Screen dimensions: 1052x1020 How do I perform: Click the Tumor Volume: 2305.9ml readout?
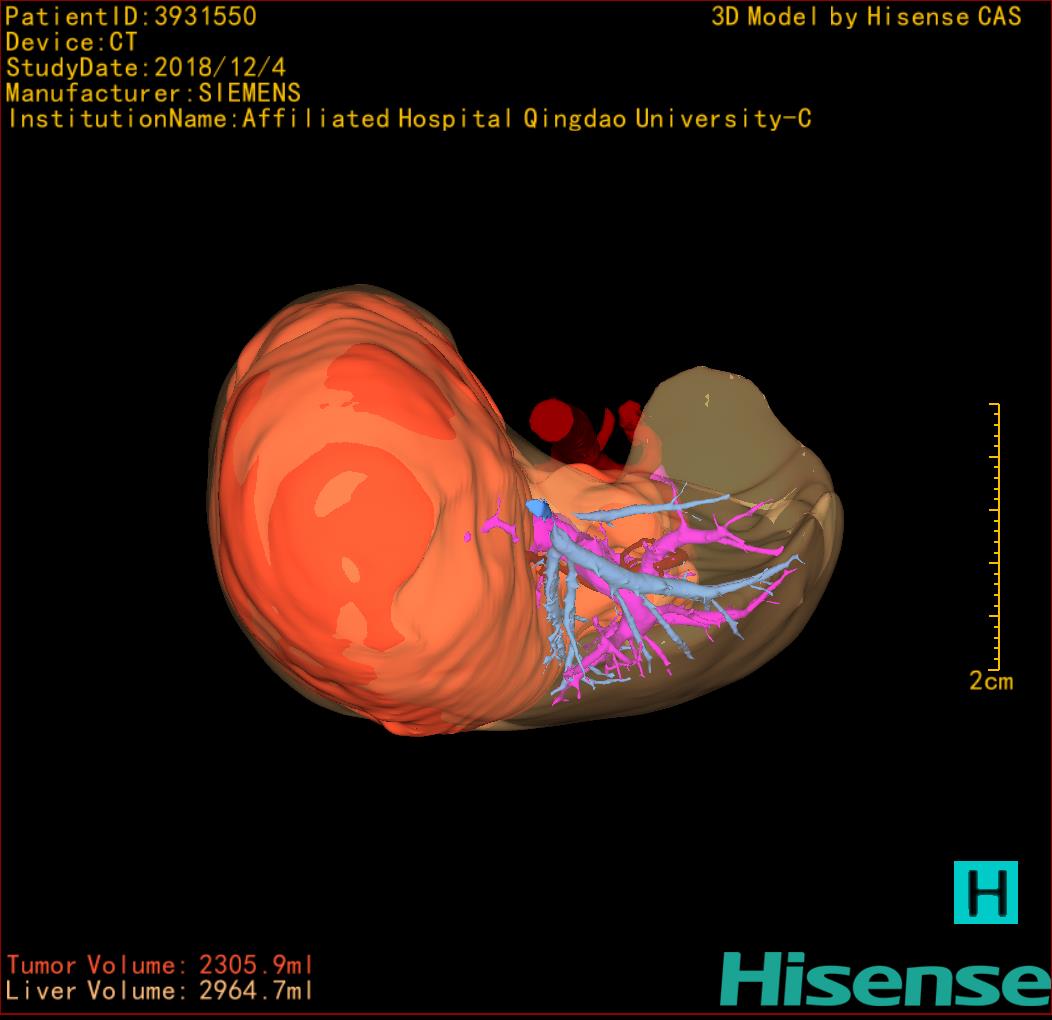click(x=160, y=965)
